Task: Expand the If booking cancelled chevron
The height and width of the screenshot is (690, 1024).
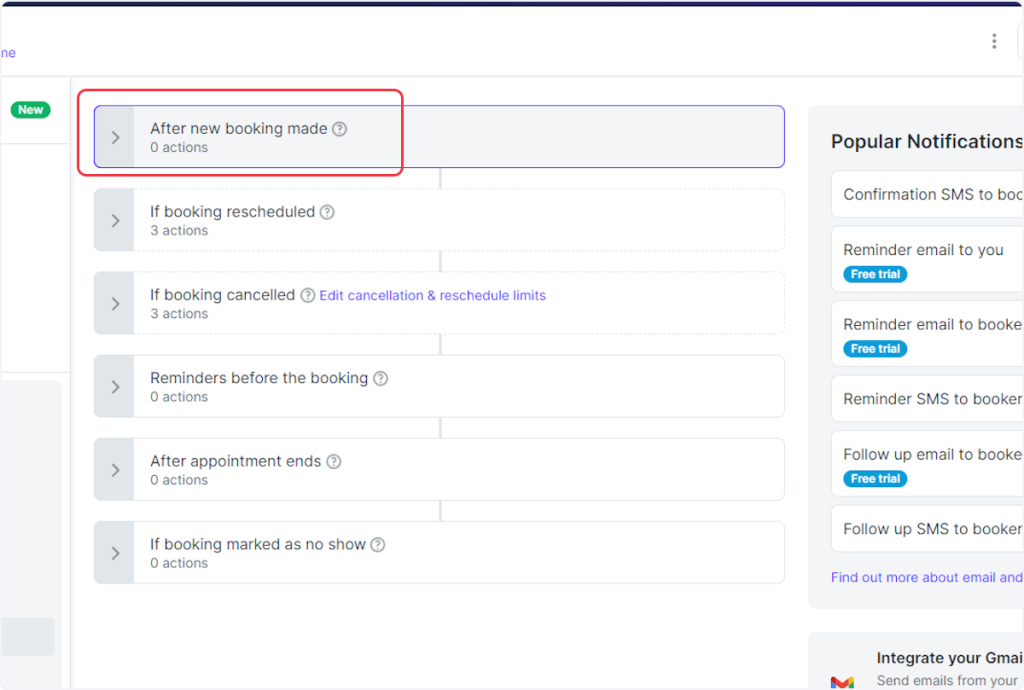Action: pyautogui.click(x=115, y=303)
